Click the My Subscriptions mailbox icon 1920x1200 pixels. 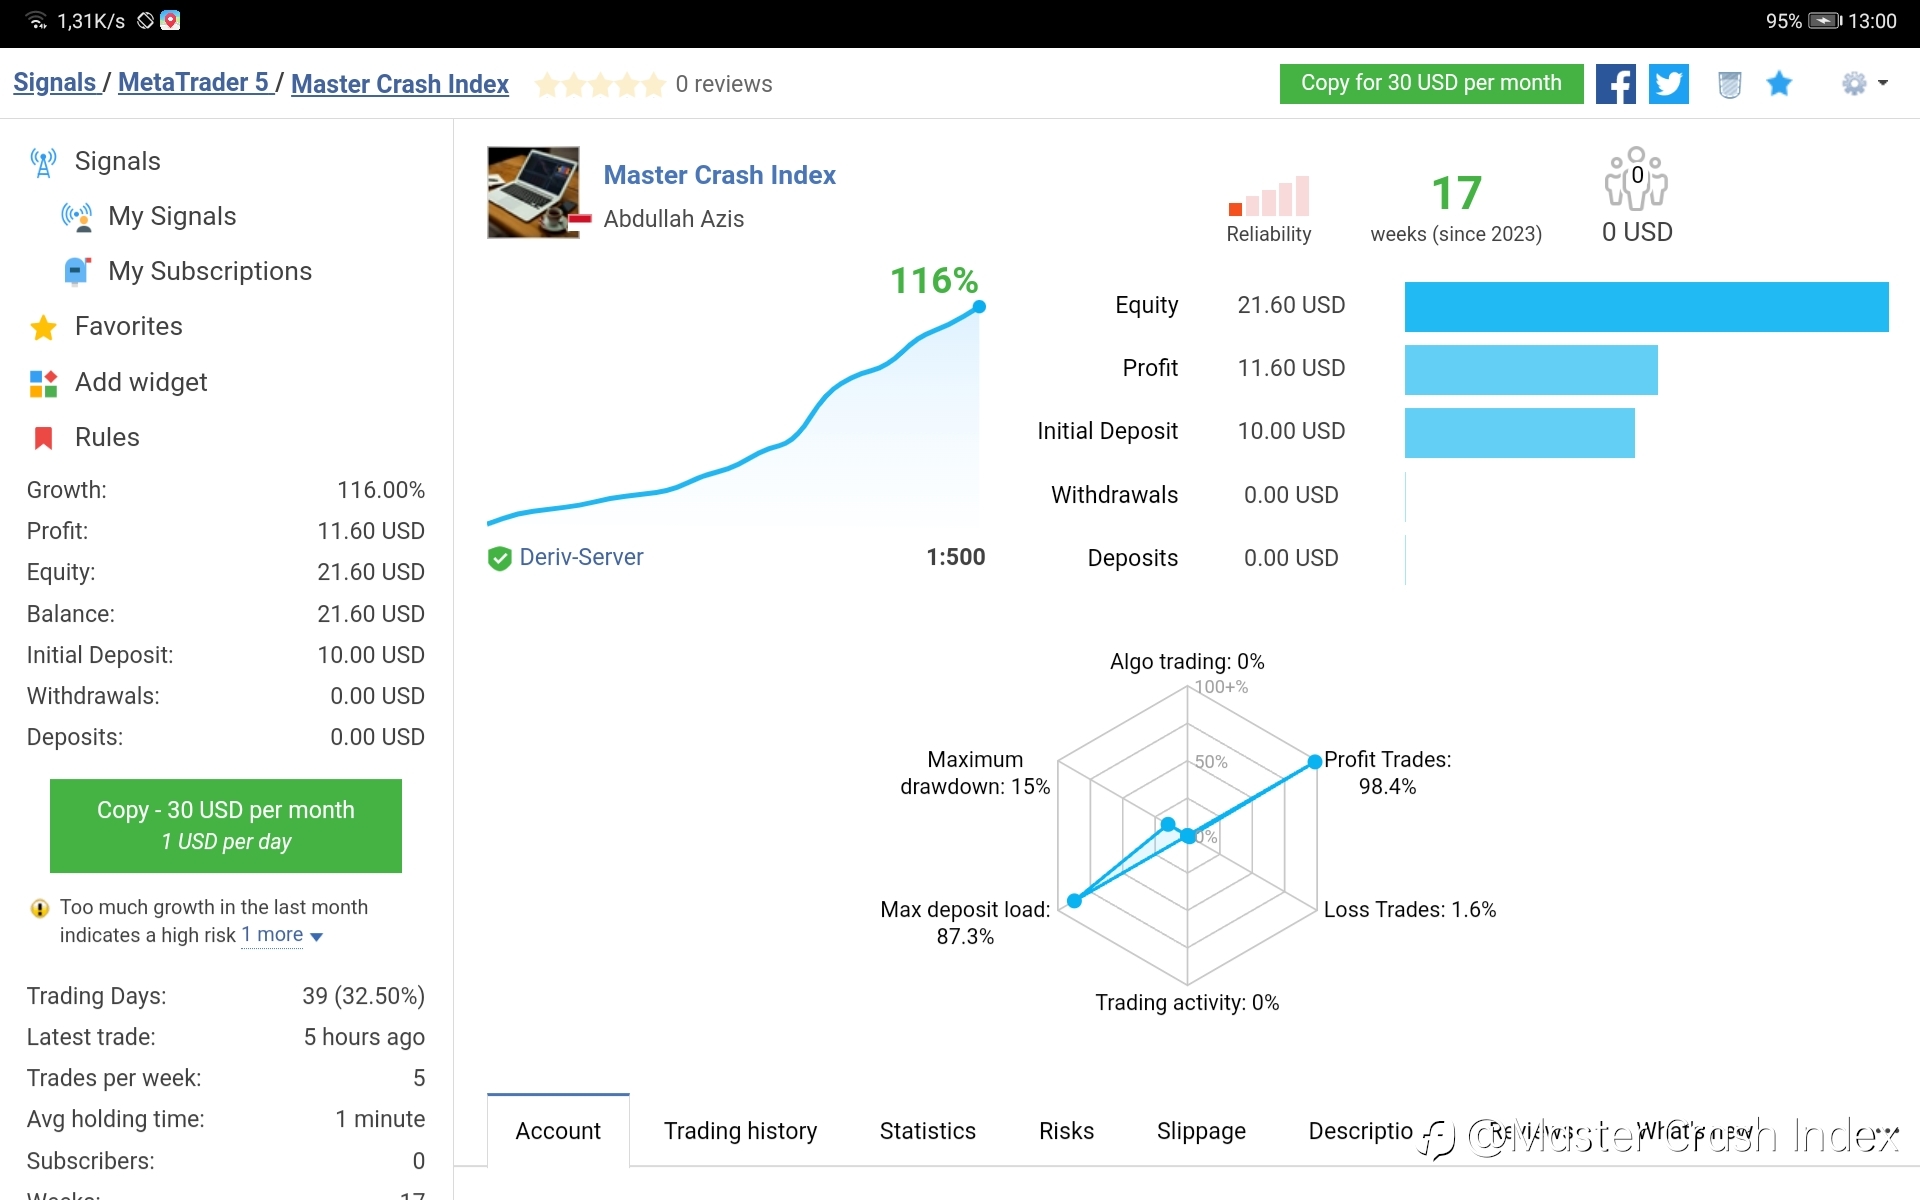77,272
